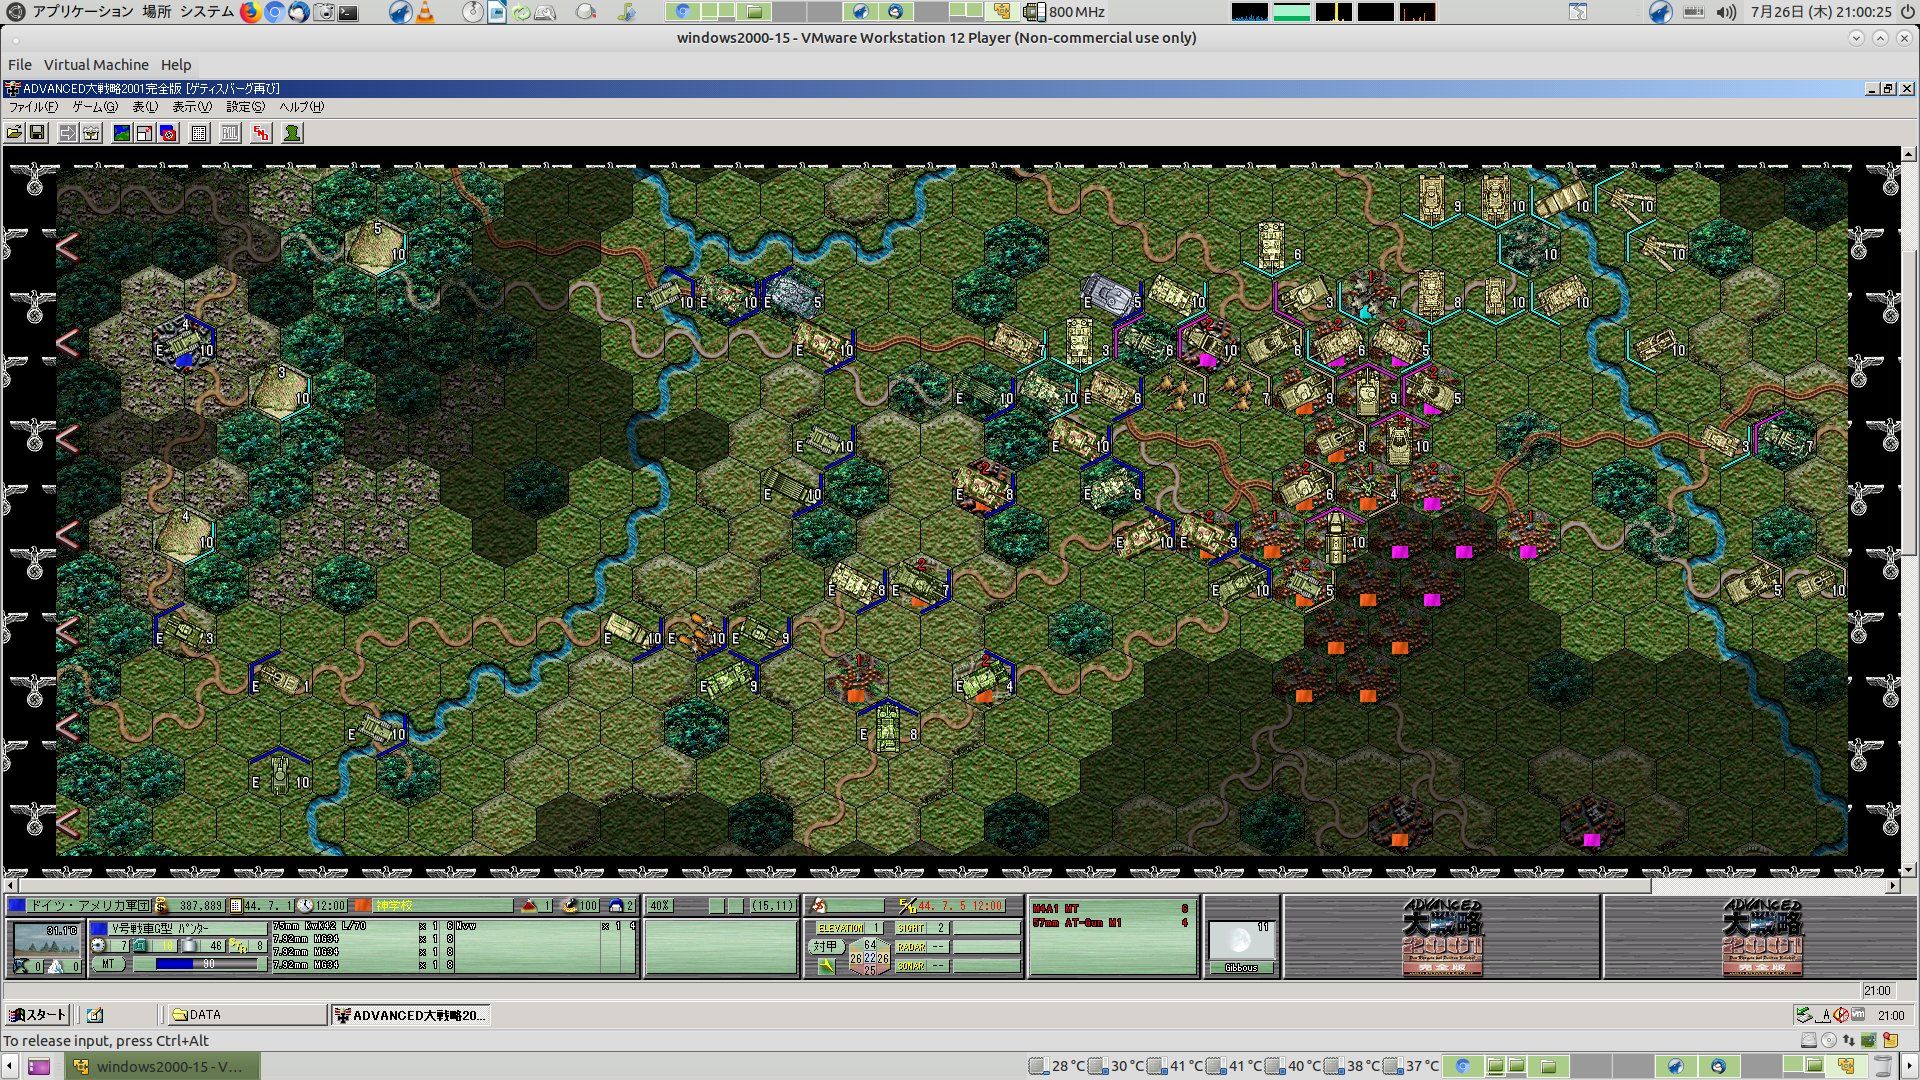Click the funds value 387,889
The height and width of the screenshot is (1080, 1920).
tap(200, 906)
